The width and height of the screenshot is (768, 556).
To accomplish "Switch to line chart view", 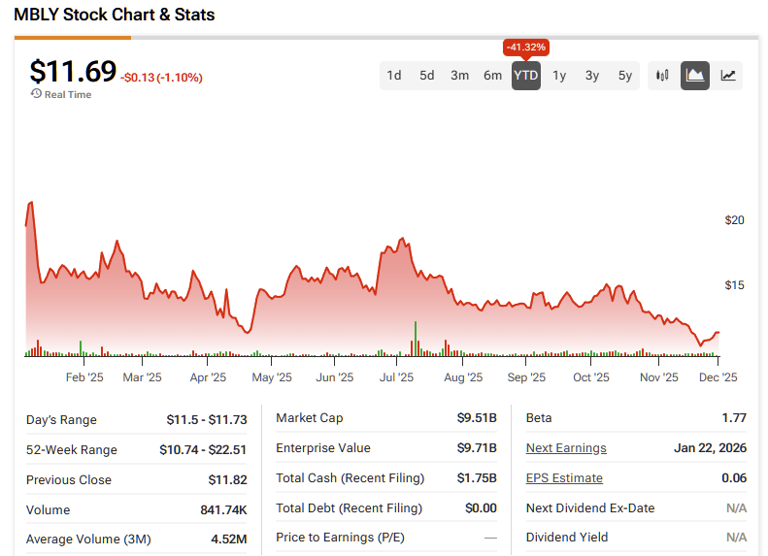I will (x=729, y=75).
